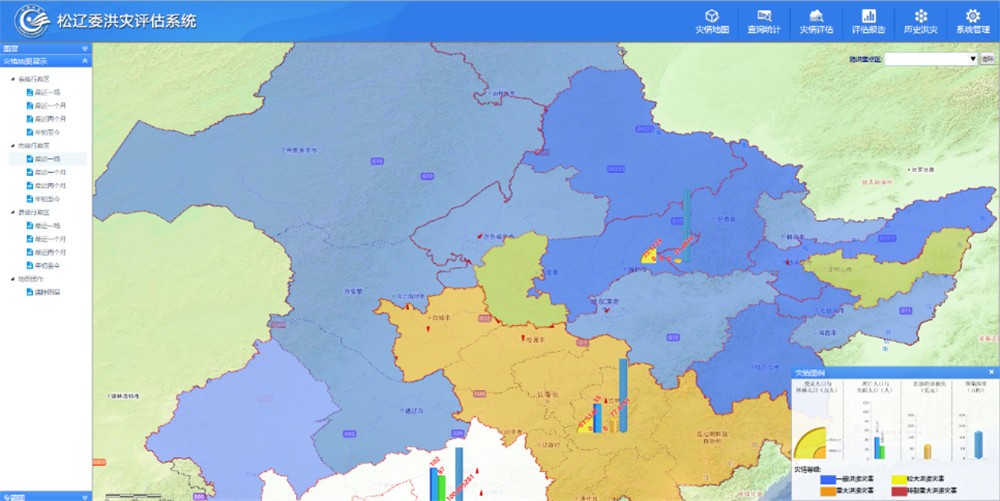Select 最近一个月 under 省级行政区
The height and width of the screenshot is (501, 1000).
50,105
